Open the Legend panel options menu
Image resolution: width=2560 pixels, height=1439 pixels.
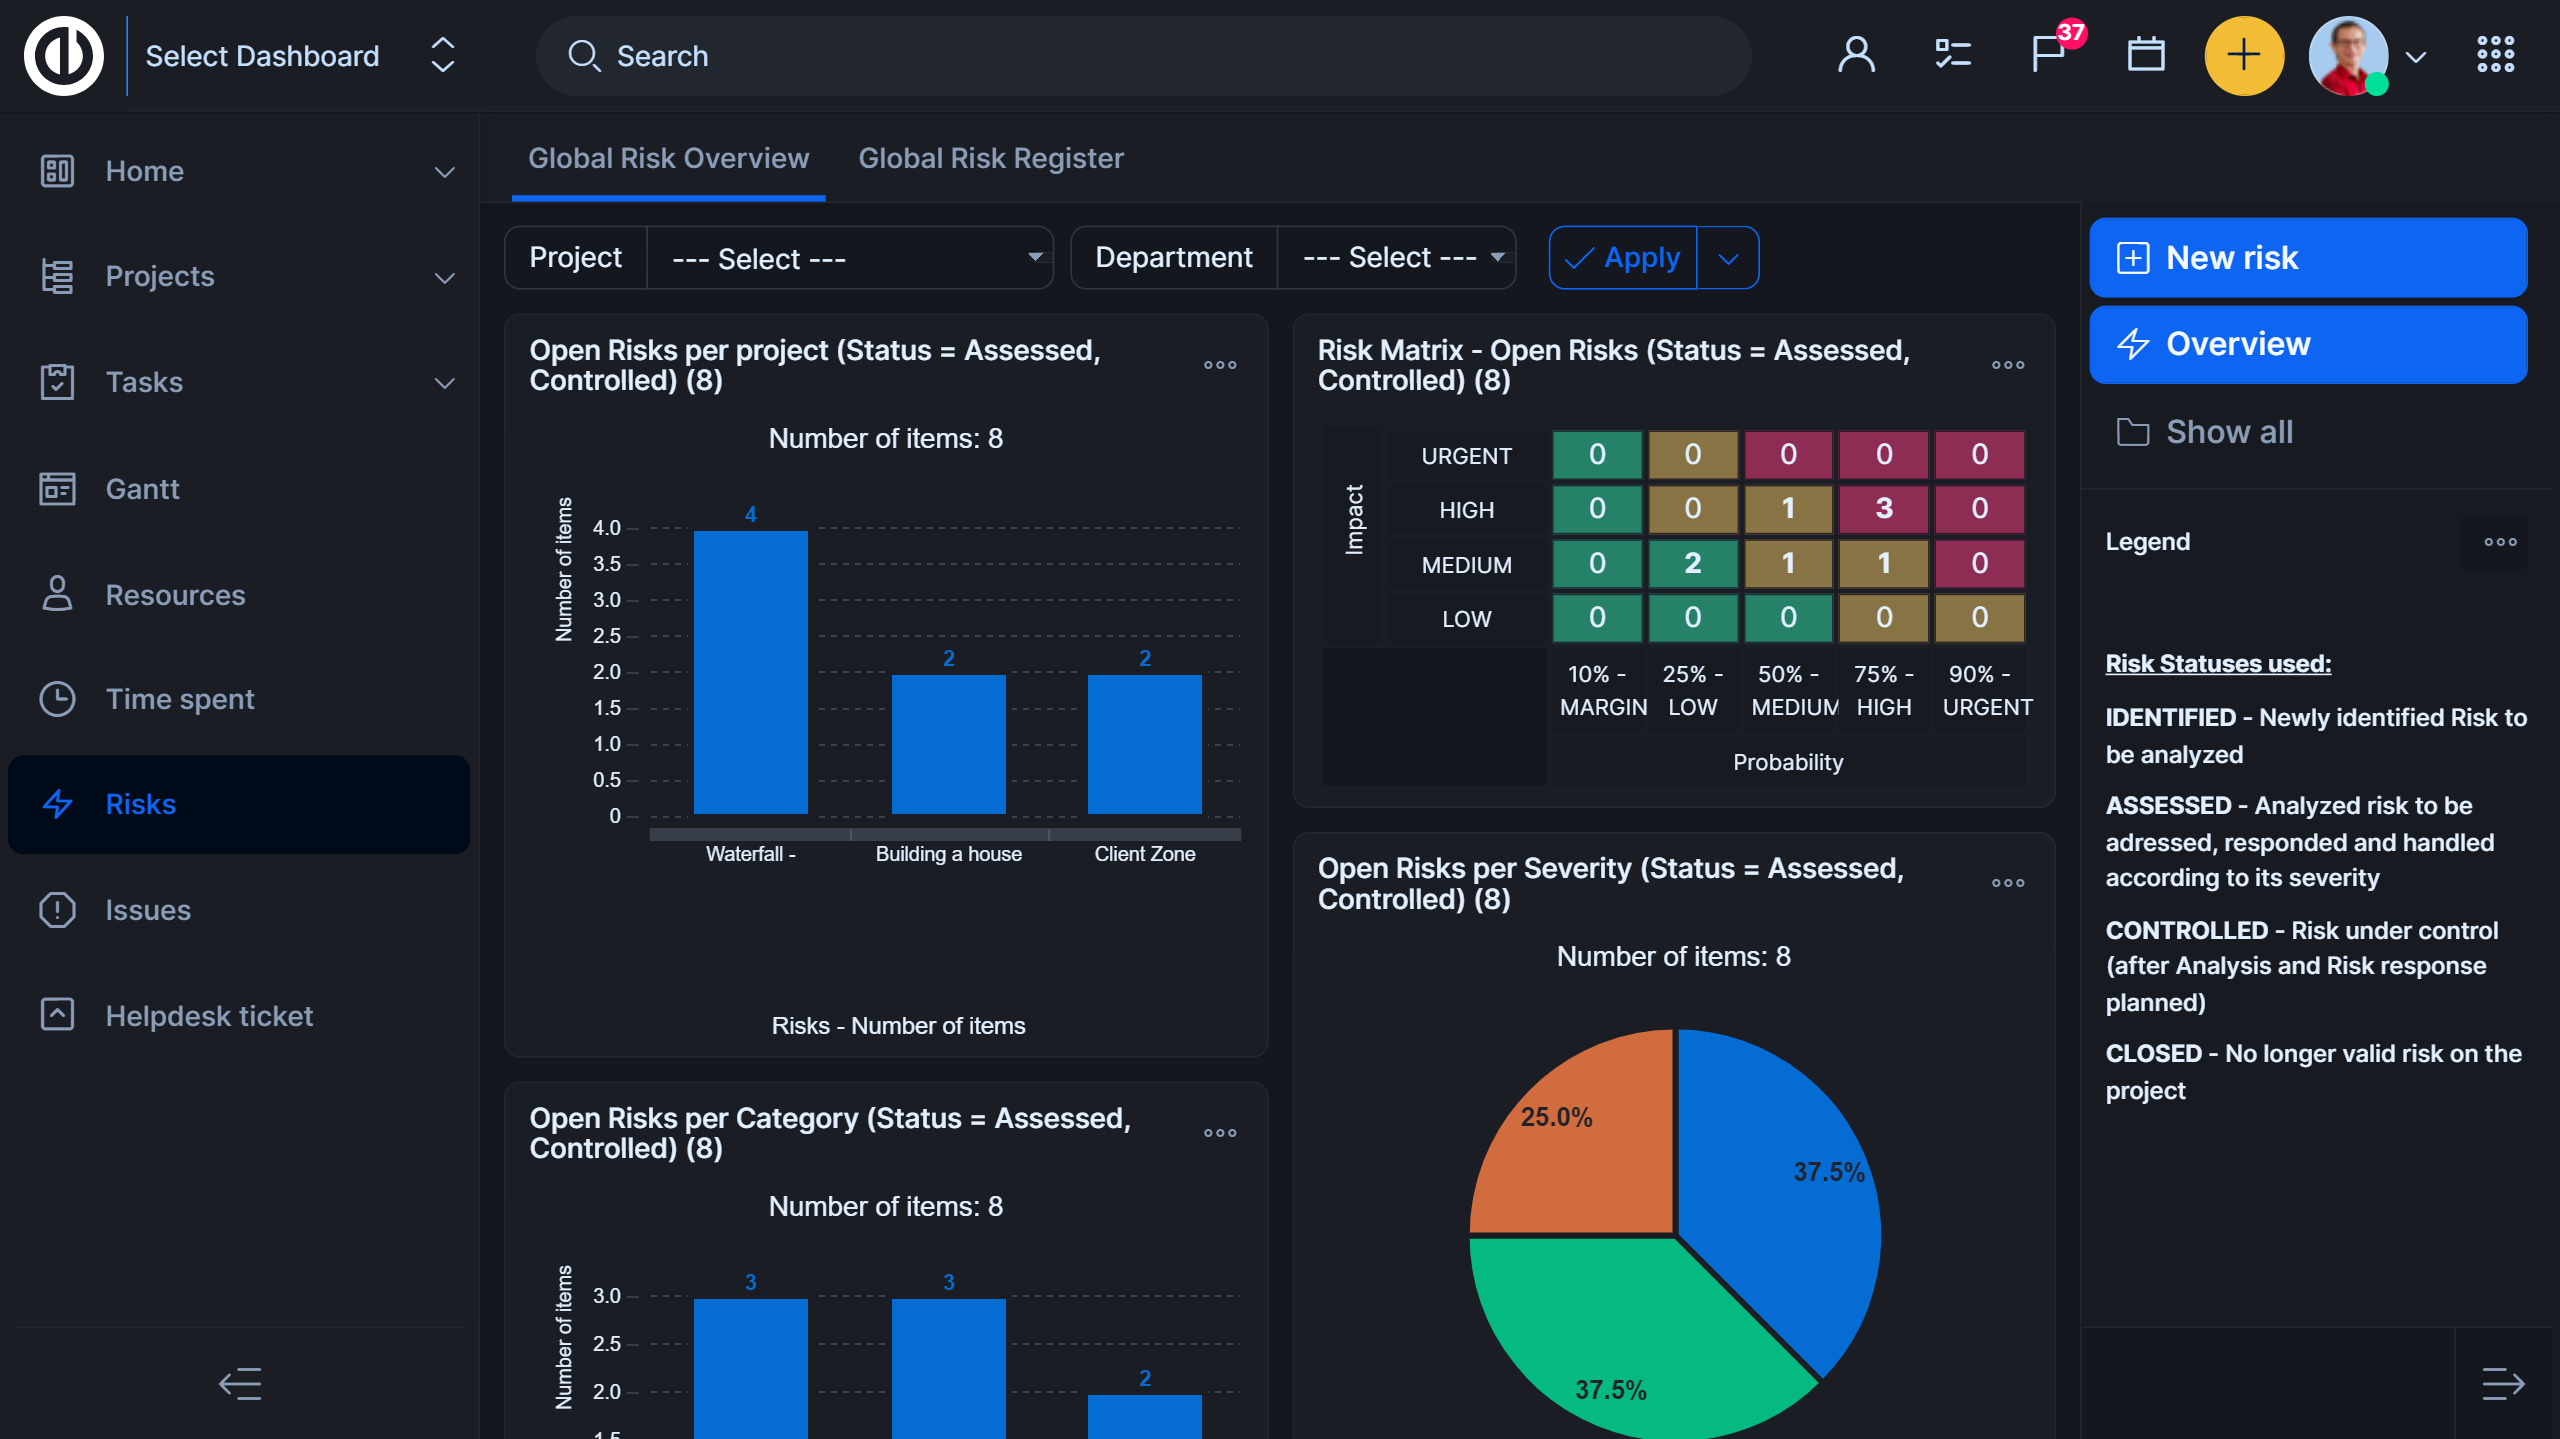click(2500, 542)
